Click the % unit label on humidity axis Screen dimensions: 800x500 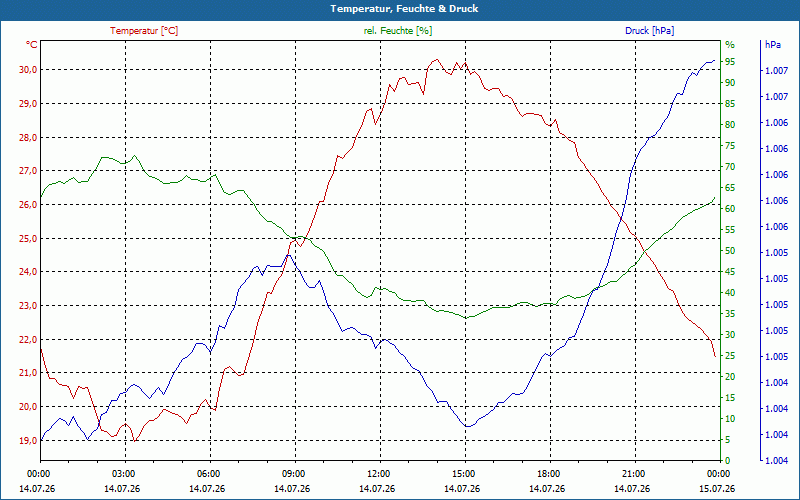pos(730,44)
